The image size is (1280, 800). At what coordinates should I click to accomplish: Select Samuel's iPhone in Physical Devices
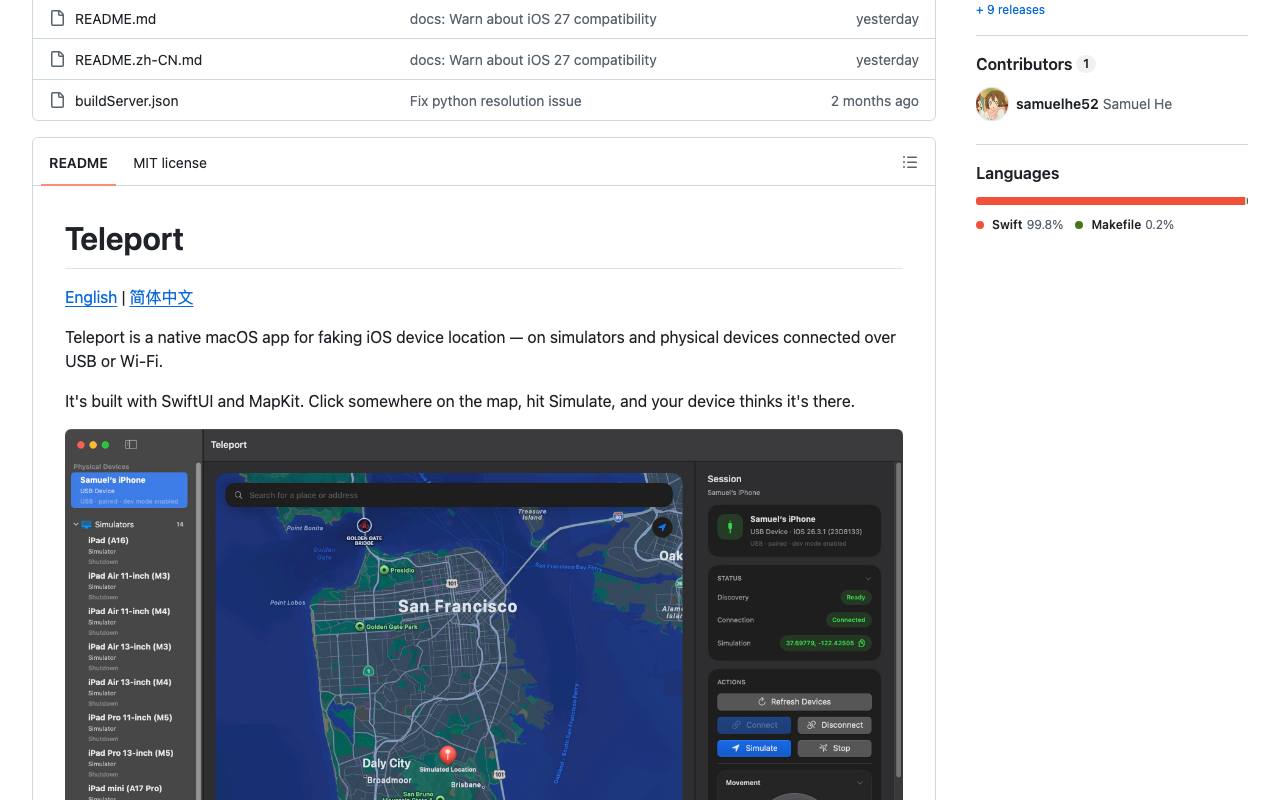click(x=129, y=489)
